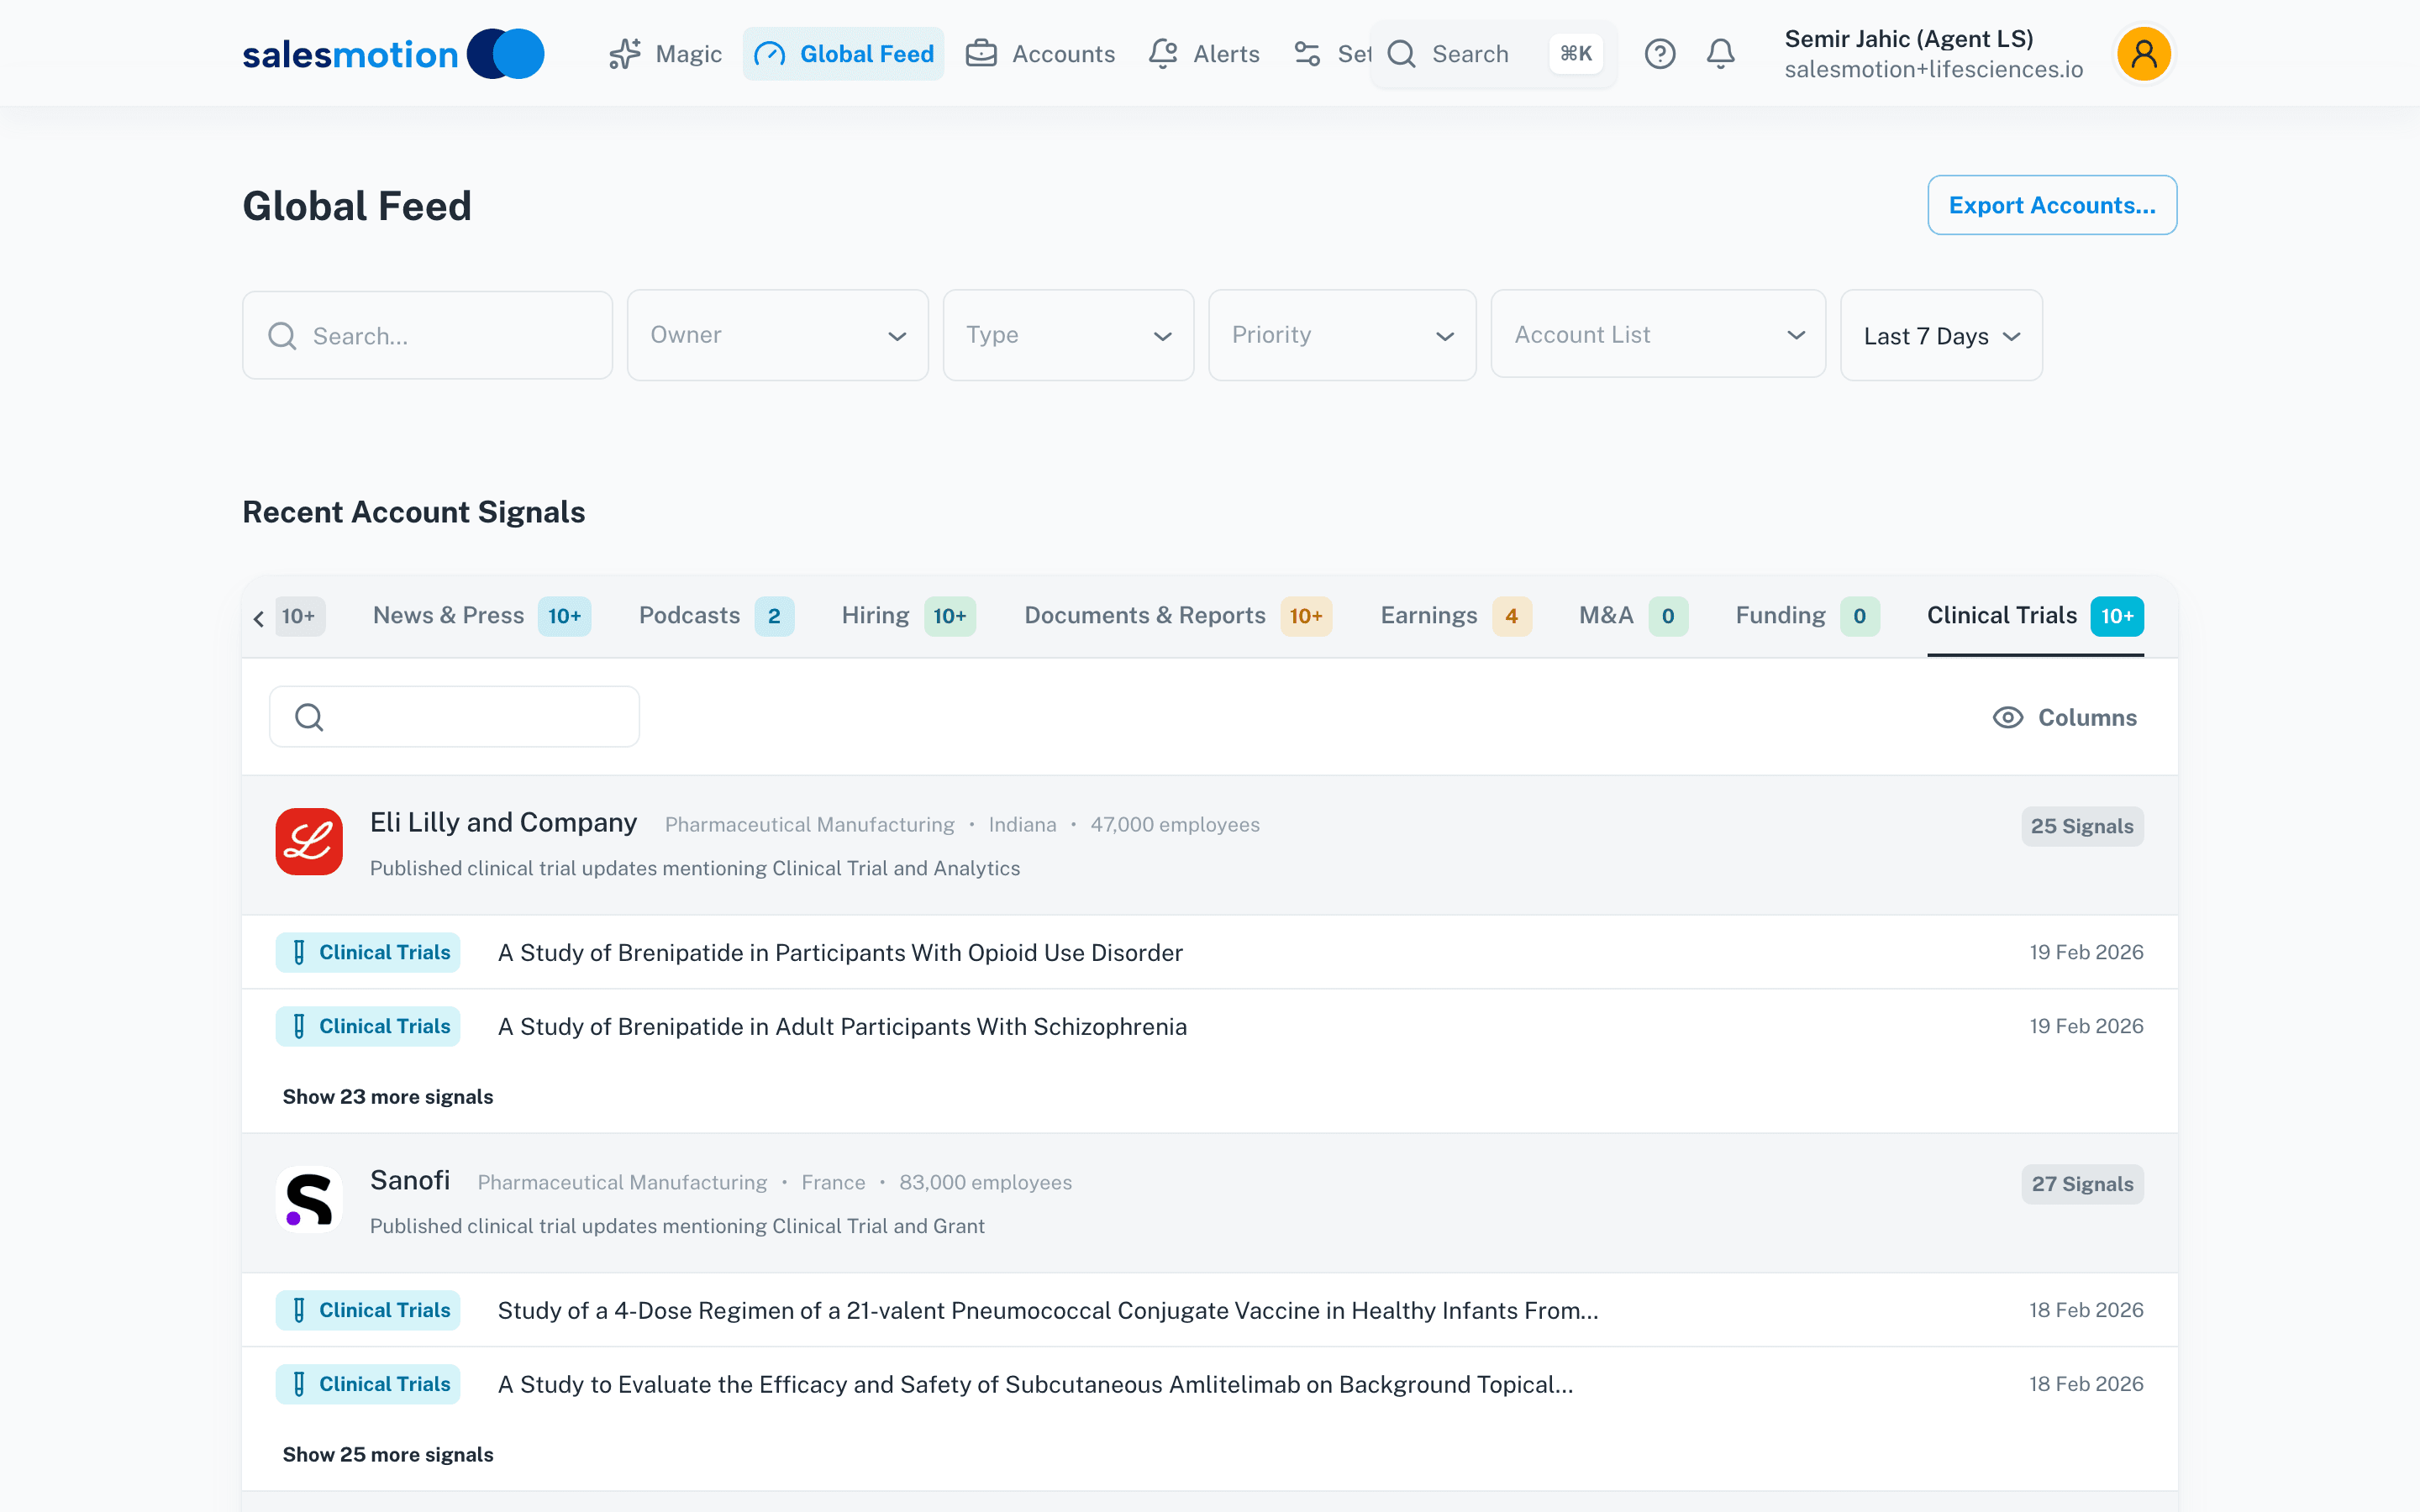Toggle column visibility with Columns eye control
The image size is (2420, 1512).
click(x=2064, y=717)
